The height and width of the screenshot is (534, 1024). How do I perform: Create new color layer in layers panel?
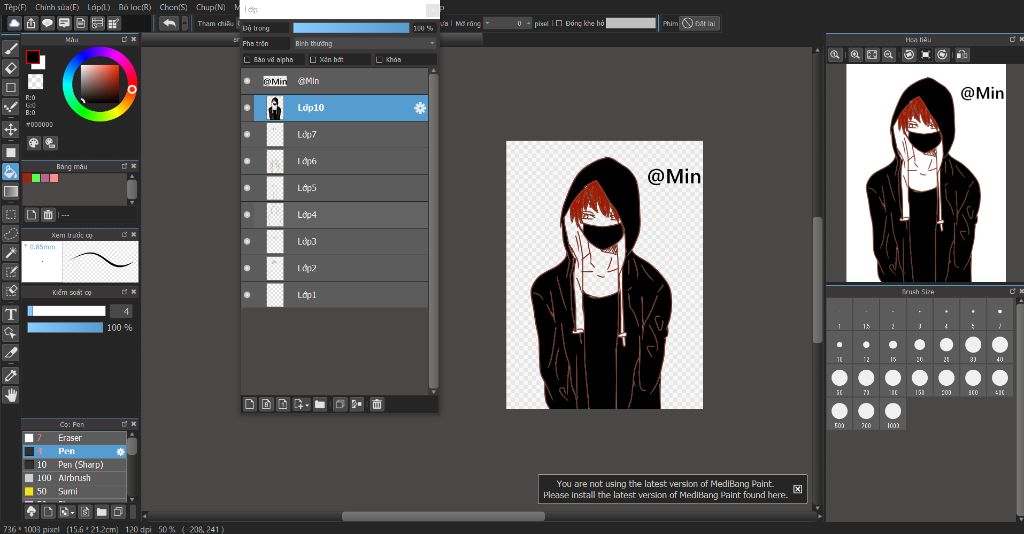249,405
